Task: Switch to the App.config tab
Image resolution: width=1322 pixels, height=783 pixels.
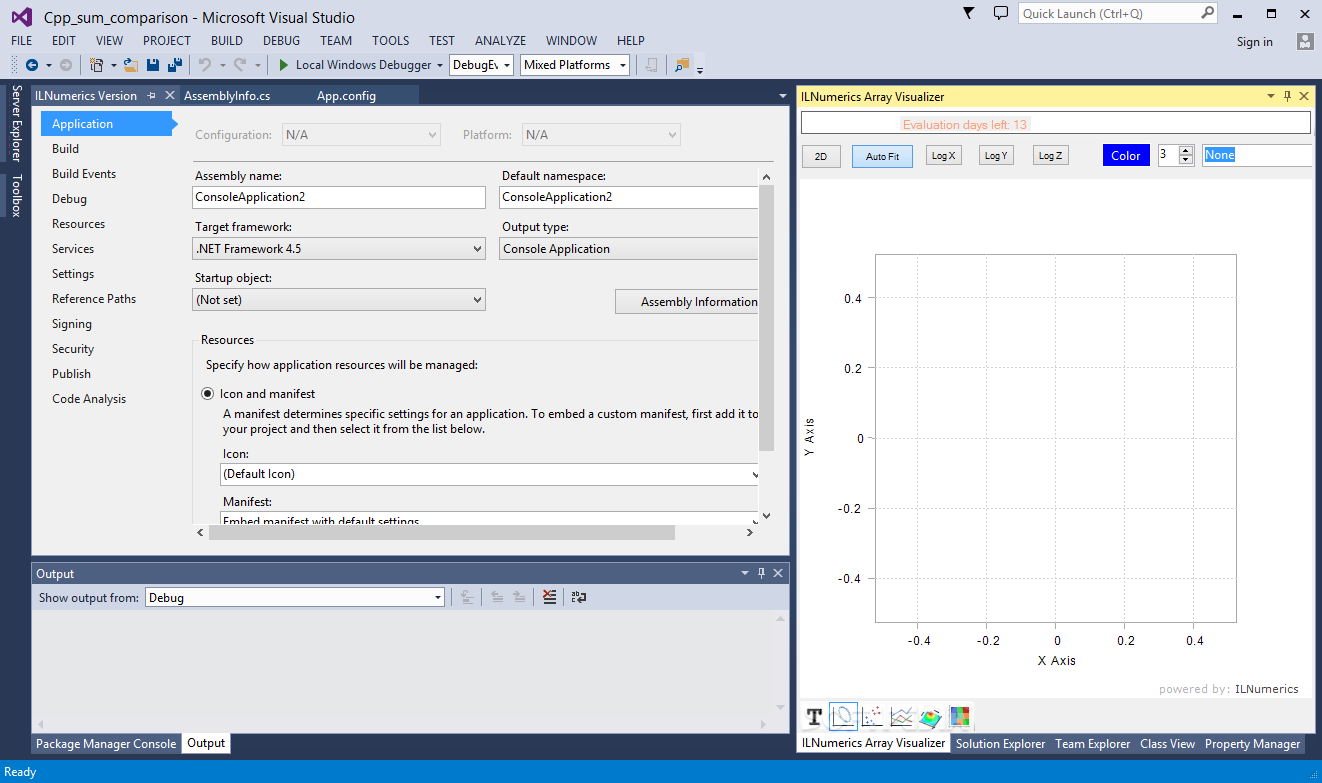Action: tap(346, 96)
